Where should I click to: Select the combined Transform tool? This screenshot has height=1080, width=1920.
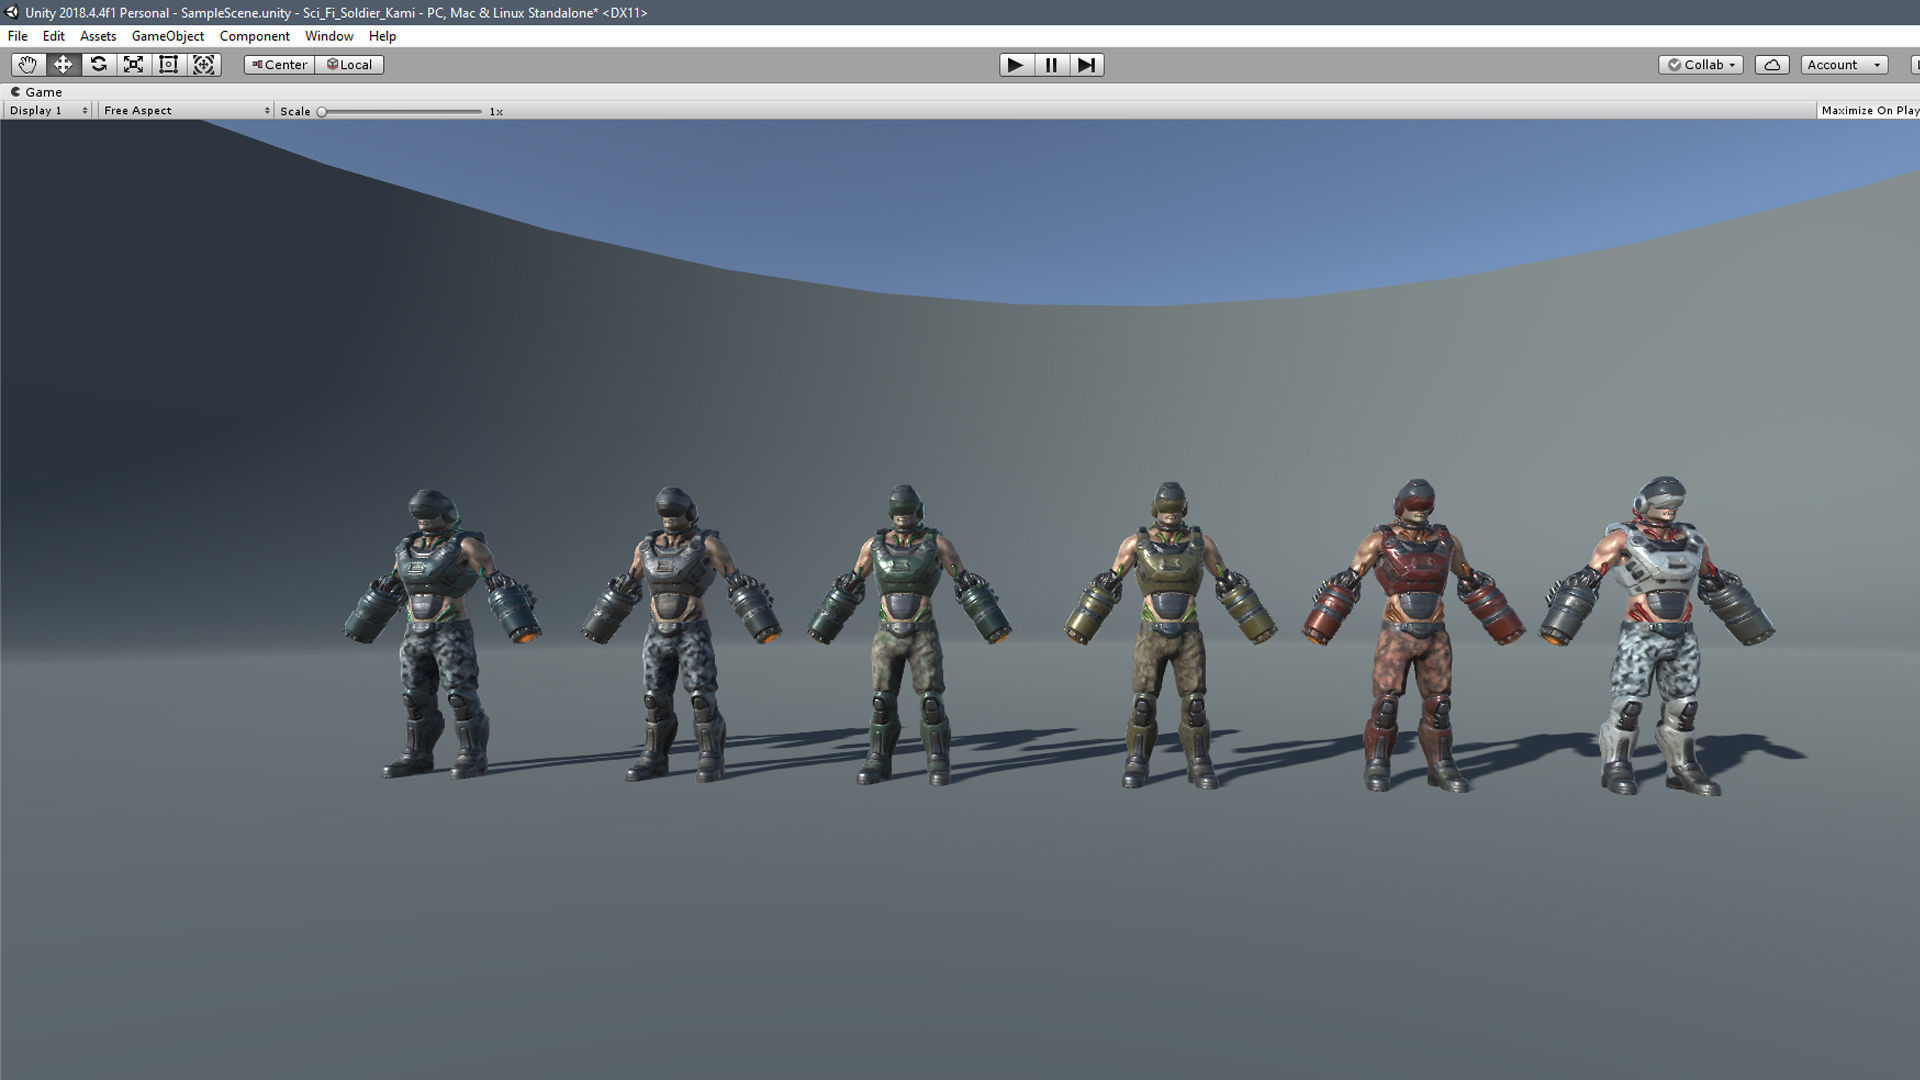pos(204,65)
